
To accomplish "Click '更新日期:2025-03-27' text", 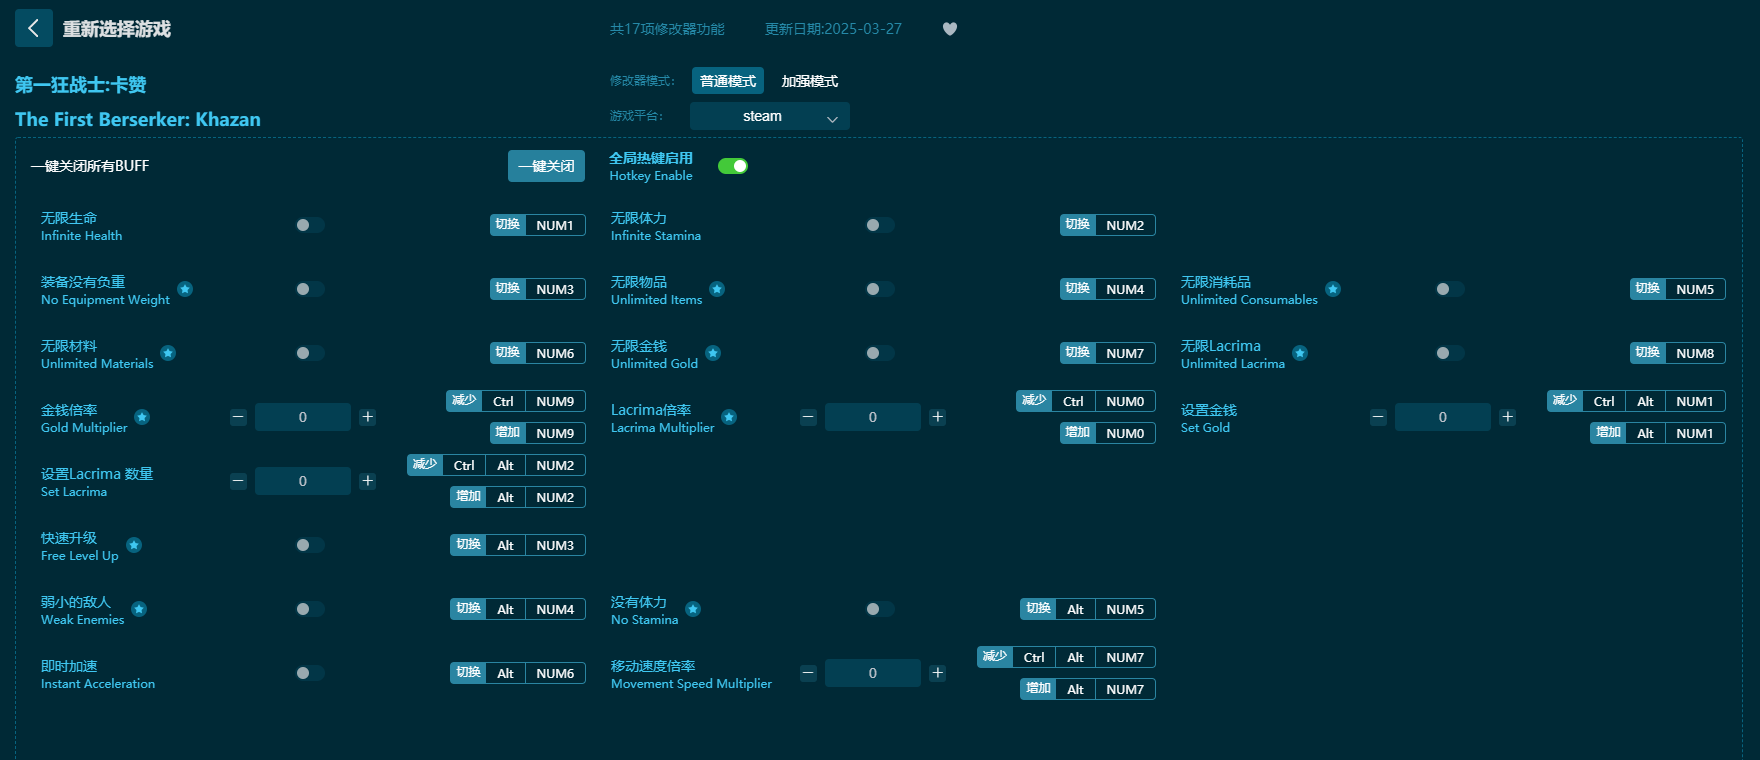I will point(833,29).
